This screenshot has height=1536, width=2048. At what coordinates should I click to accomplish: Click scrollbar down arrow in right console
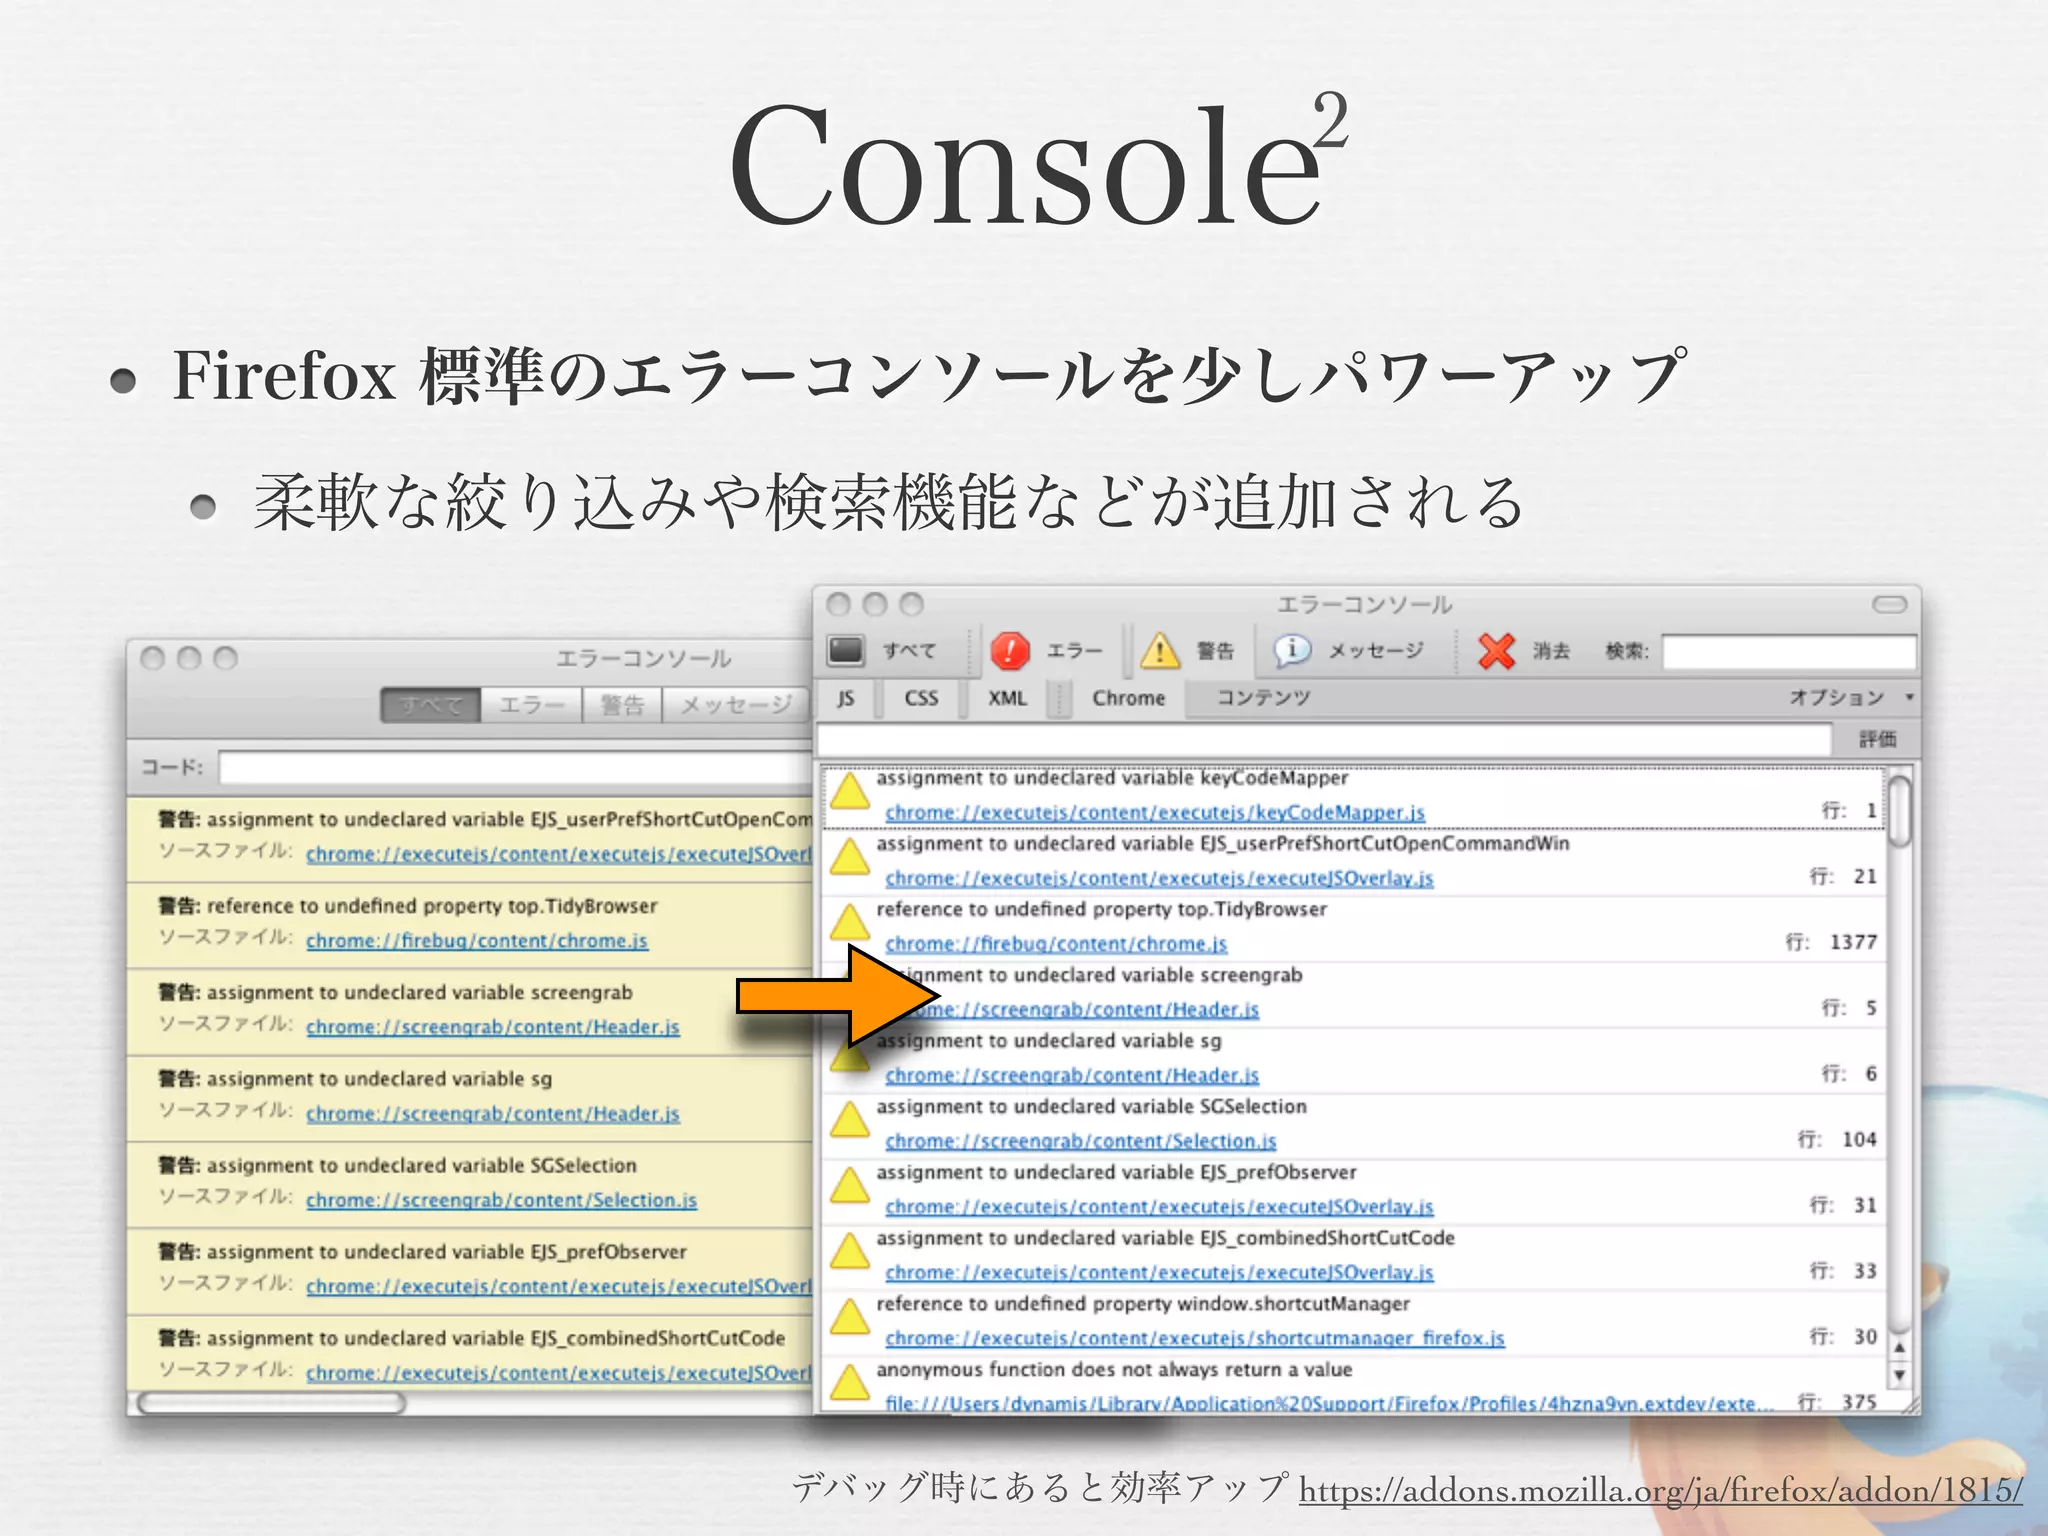[x=1900, y=1374]
